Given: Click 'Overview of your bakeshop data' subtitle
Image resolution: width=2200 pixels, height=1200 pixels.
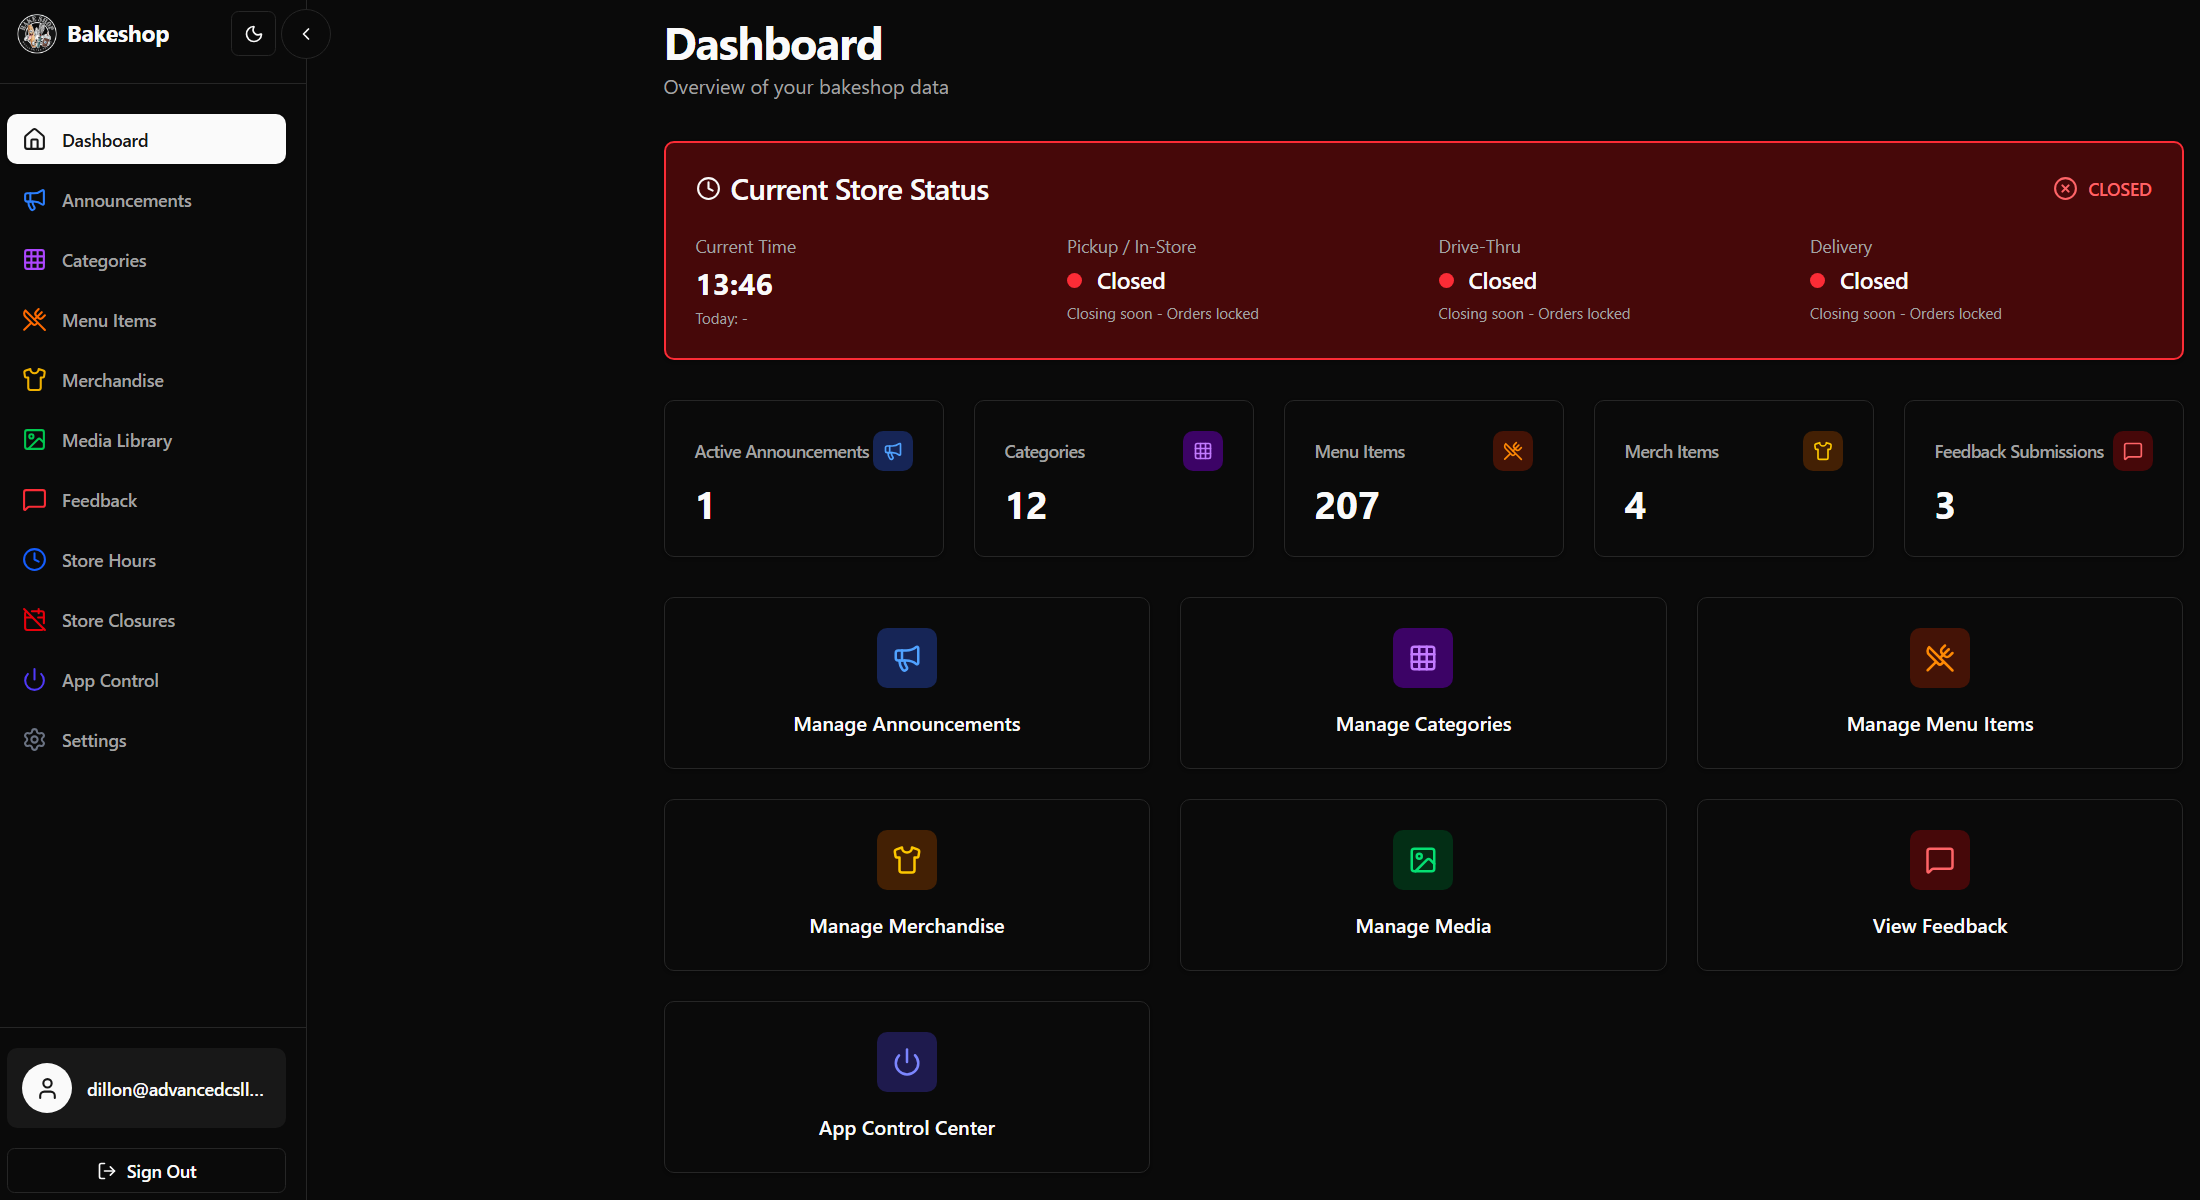Looking at the screenshot, I should [x=806, y=87].
